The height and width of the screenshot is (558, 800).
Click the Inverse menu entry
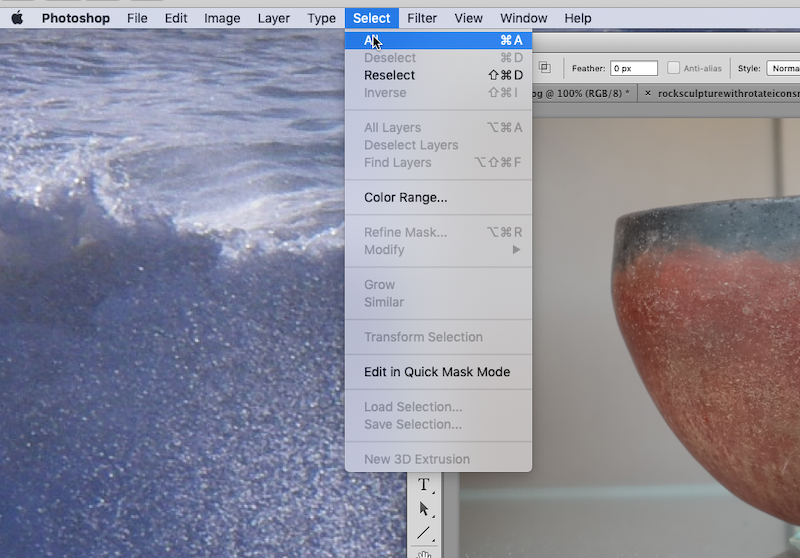tap(438, 93)
